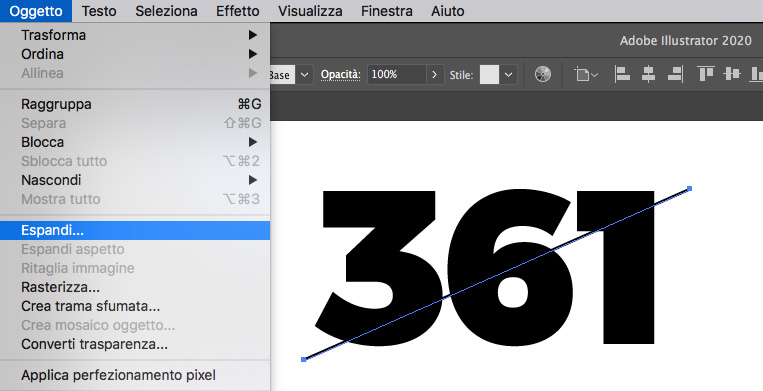Image resolution: width=763 pixels, height=391 pixels.
Task: Open the Seleziona menu
Action: point(166,11)
